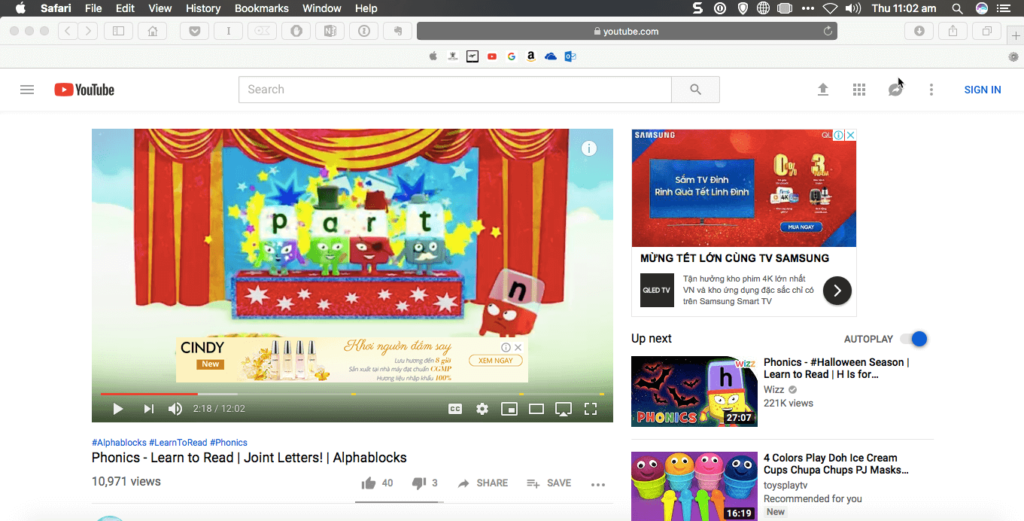Image resolution: width=1024 pixels, height=521 pixels.
Task: Click the #Phonics hashtag link
Action: pyautogui.click(x=229, y=443)
